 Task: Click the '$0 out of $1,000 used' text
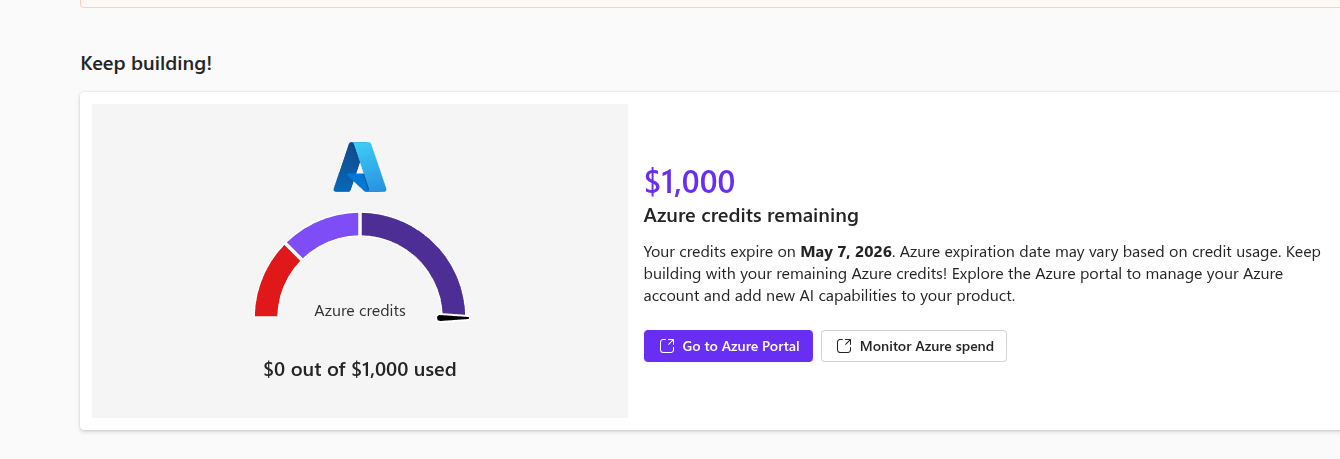[360, 369]
